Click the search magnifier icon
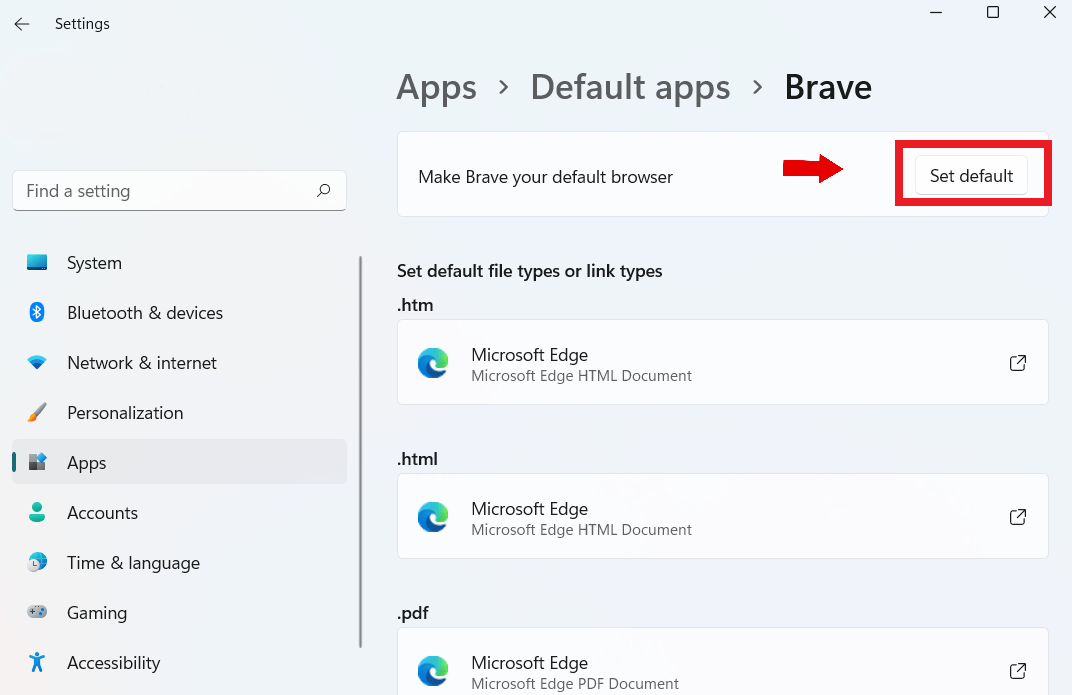This screenshot has width=1072, height=695. point(323,190)
